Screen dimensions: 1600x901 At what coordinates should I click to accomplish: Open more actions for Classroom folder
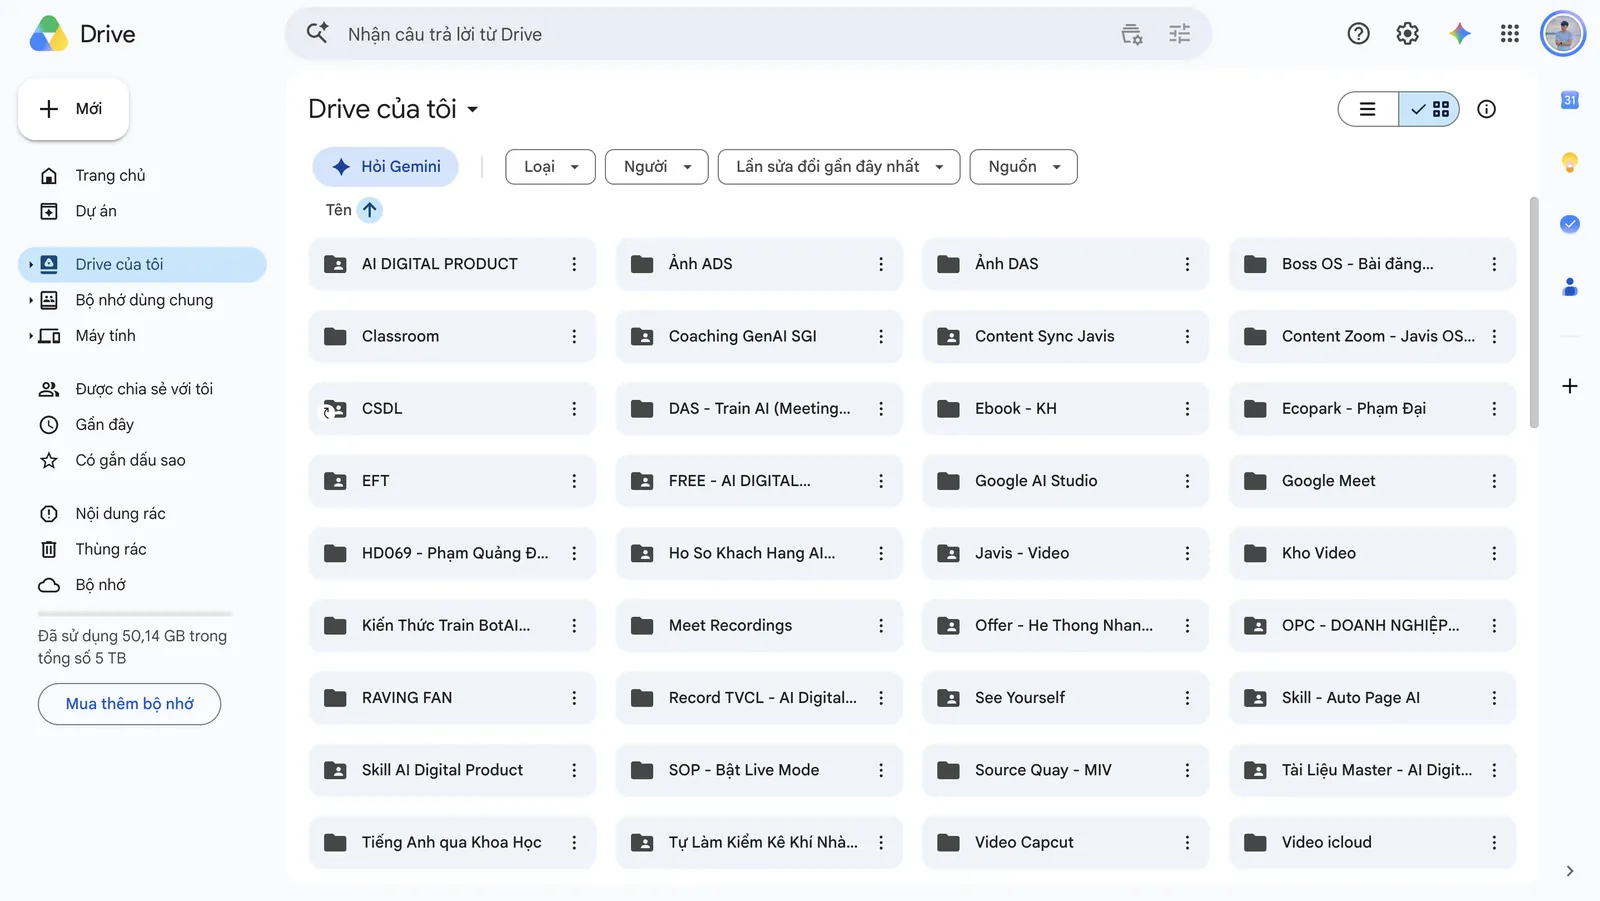coord(574,337)
